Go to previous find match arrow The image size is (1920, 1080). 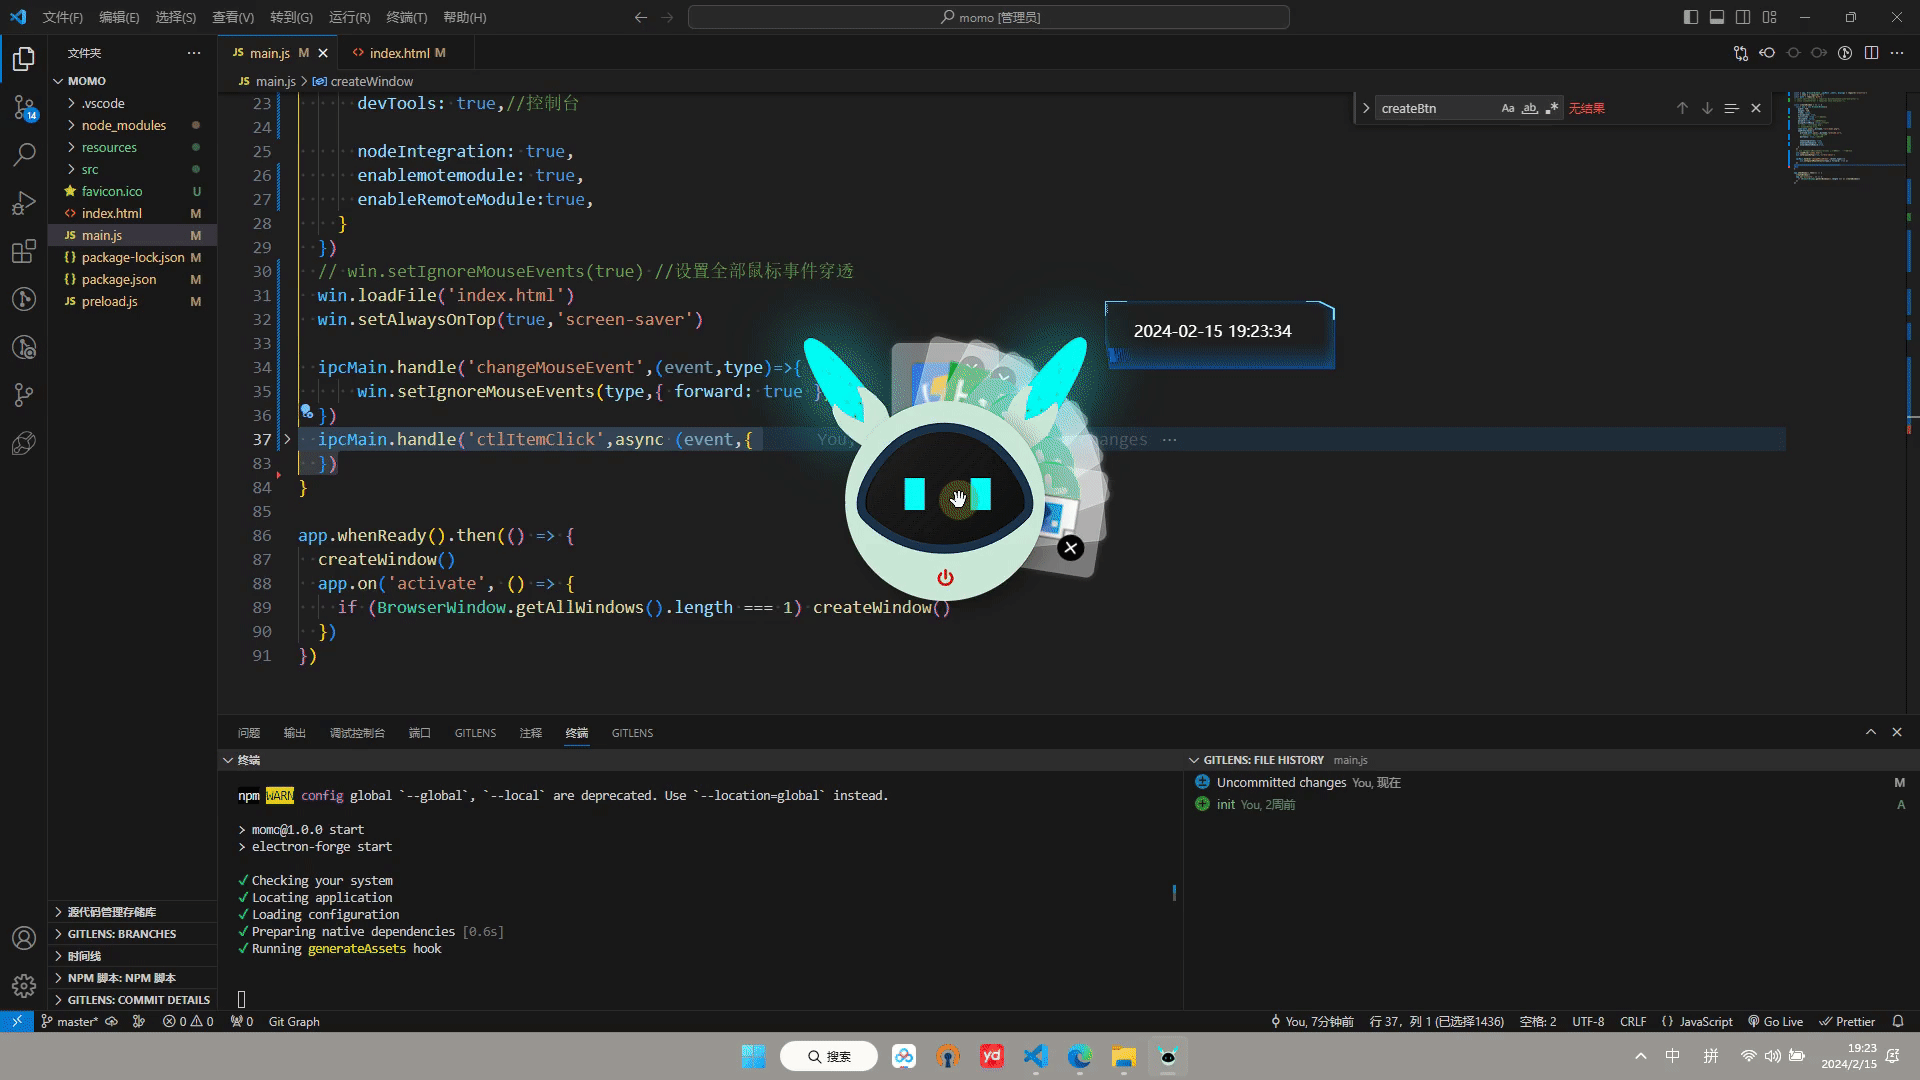[1682, 108]
